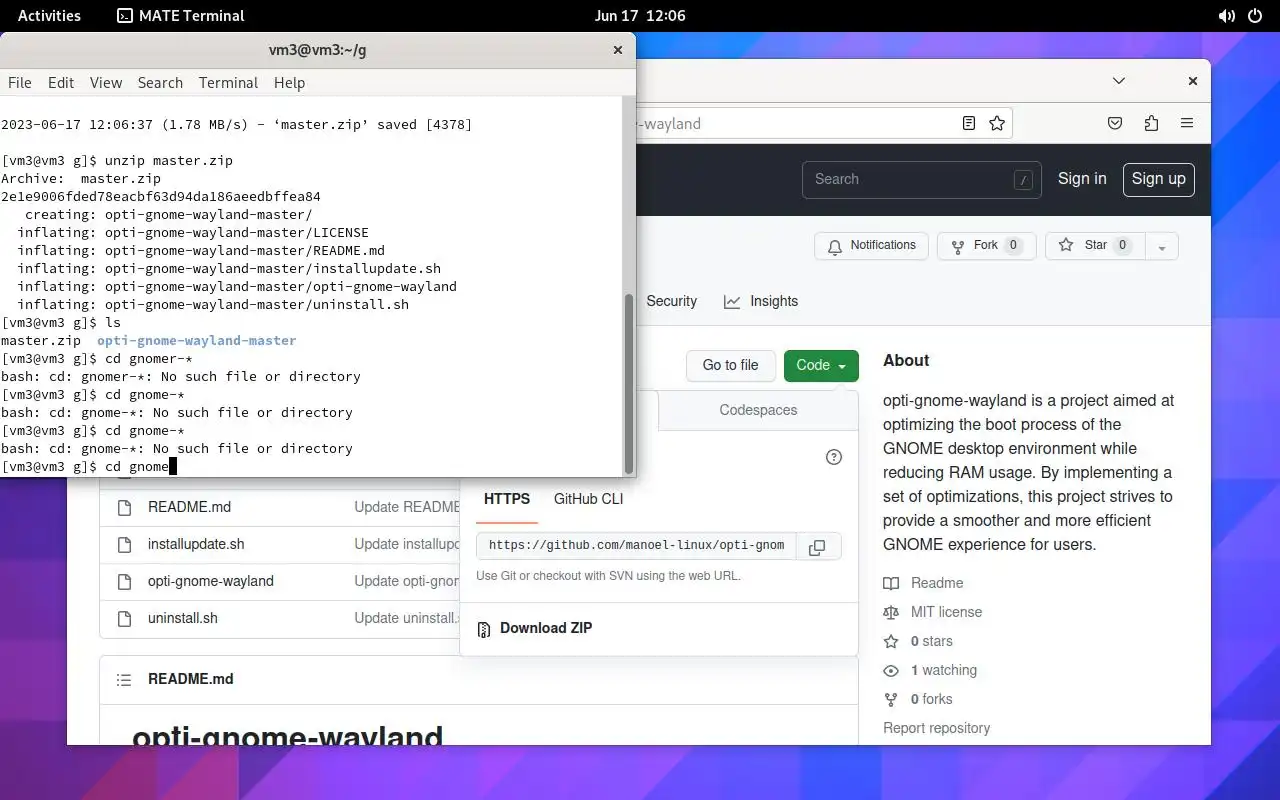Click the GitHub Sign up button
The image size is (1280, 800).
(1158, 179)
